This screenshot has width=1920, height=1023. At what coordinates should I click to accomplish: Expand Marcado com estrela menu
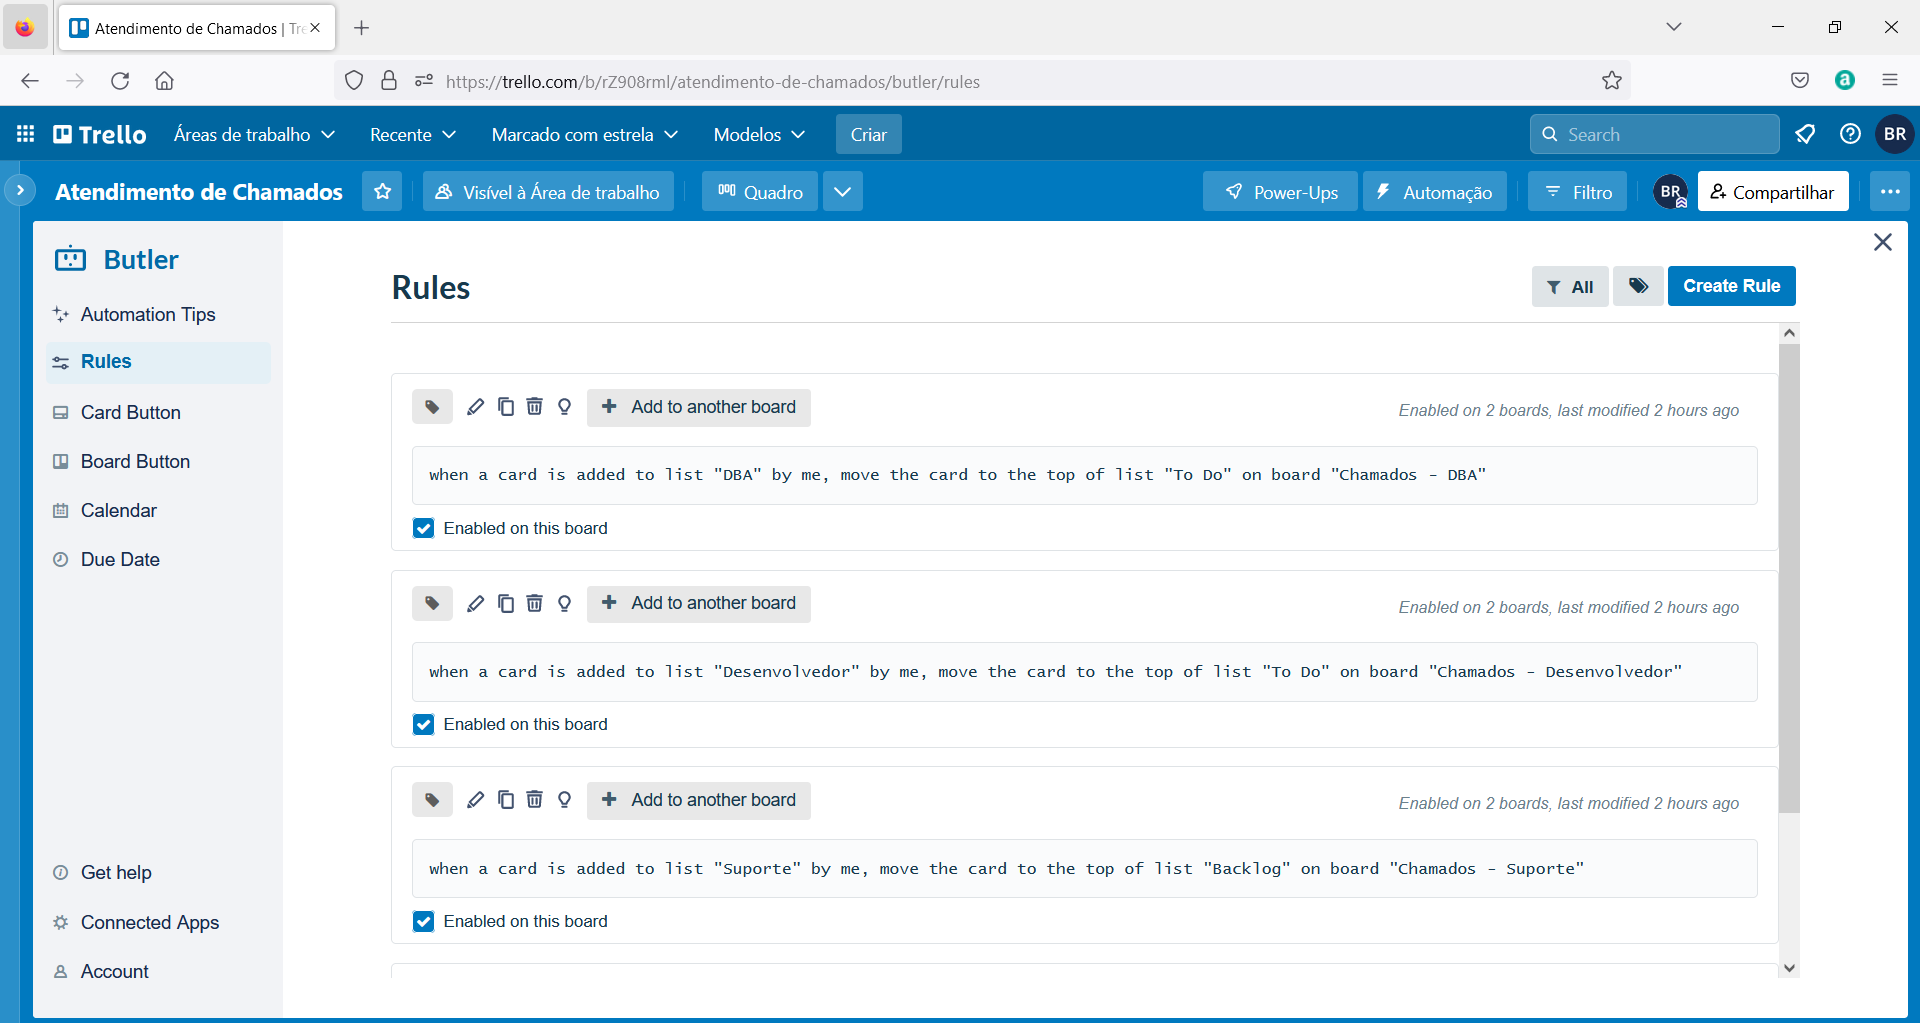point(584,134)
